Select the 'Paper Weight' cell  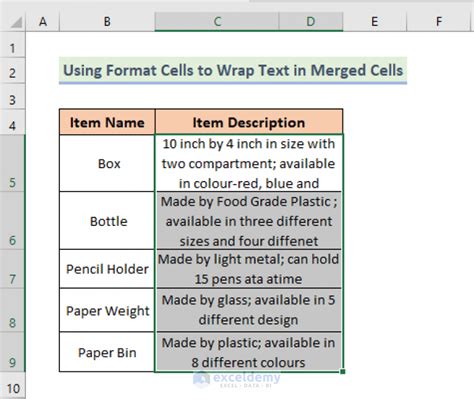(x=107, y=310)
